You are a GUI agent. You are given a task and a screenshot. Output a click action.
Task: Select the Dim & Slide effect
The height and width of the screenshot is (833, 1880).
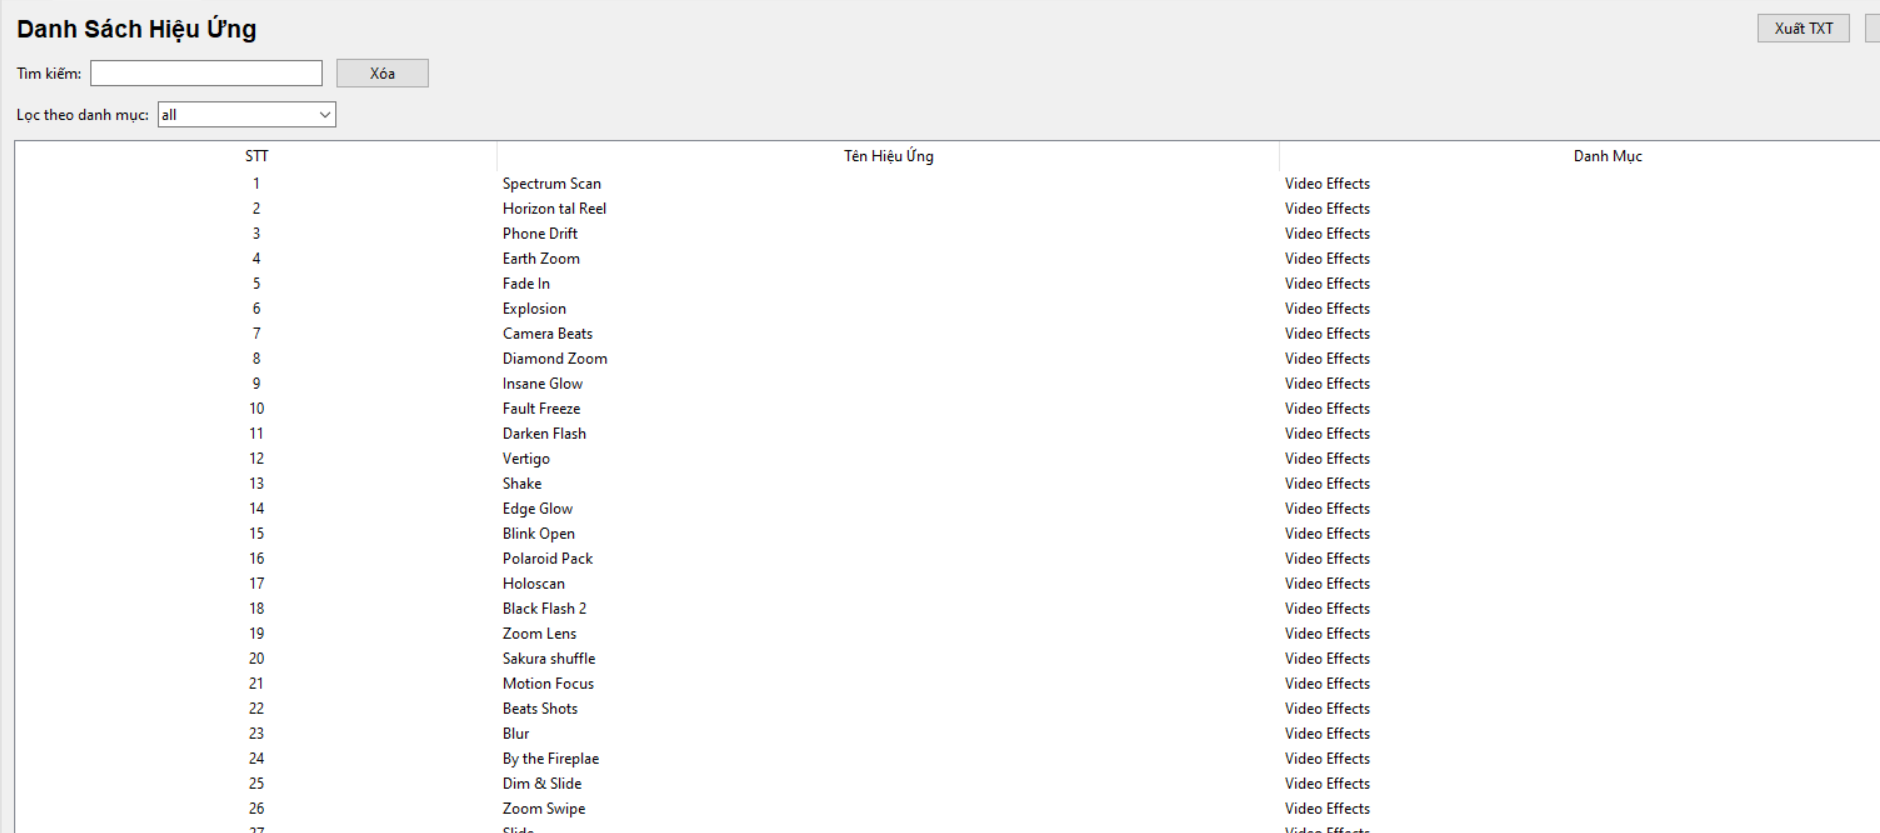[541, 784]
